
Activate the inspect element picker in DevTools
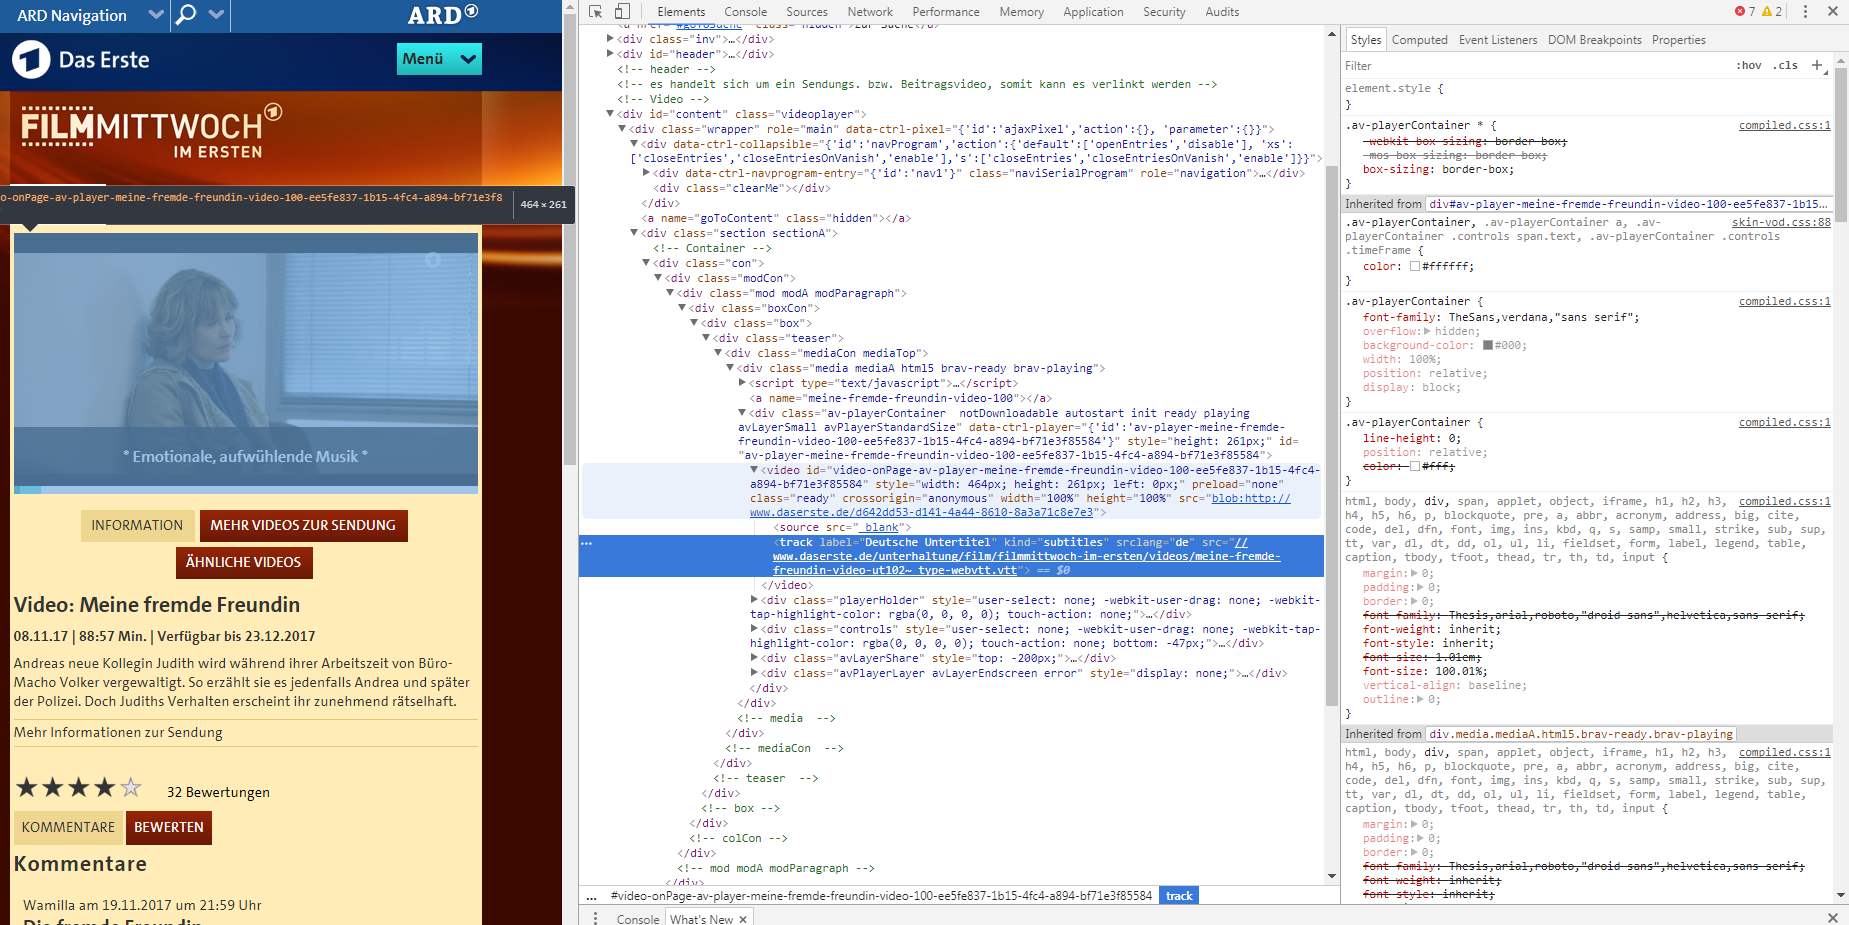point(596,12)
